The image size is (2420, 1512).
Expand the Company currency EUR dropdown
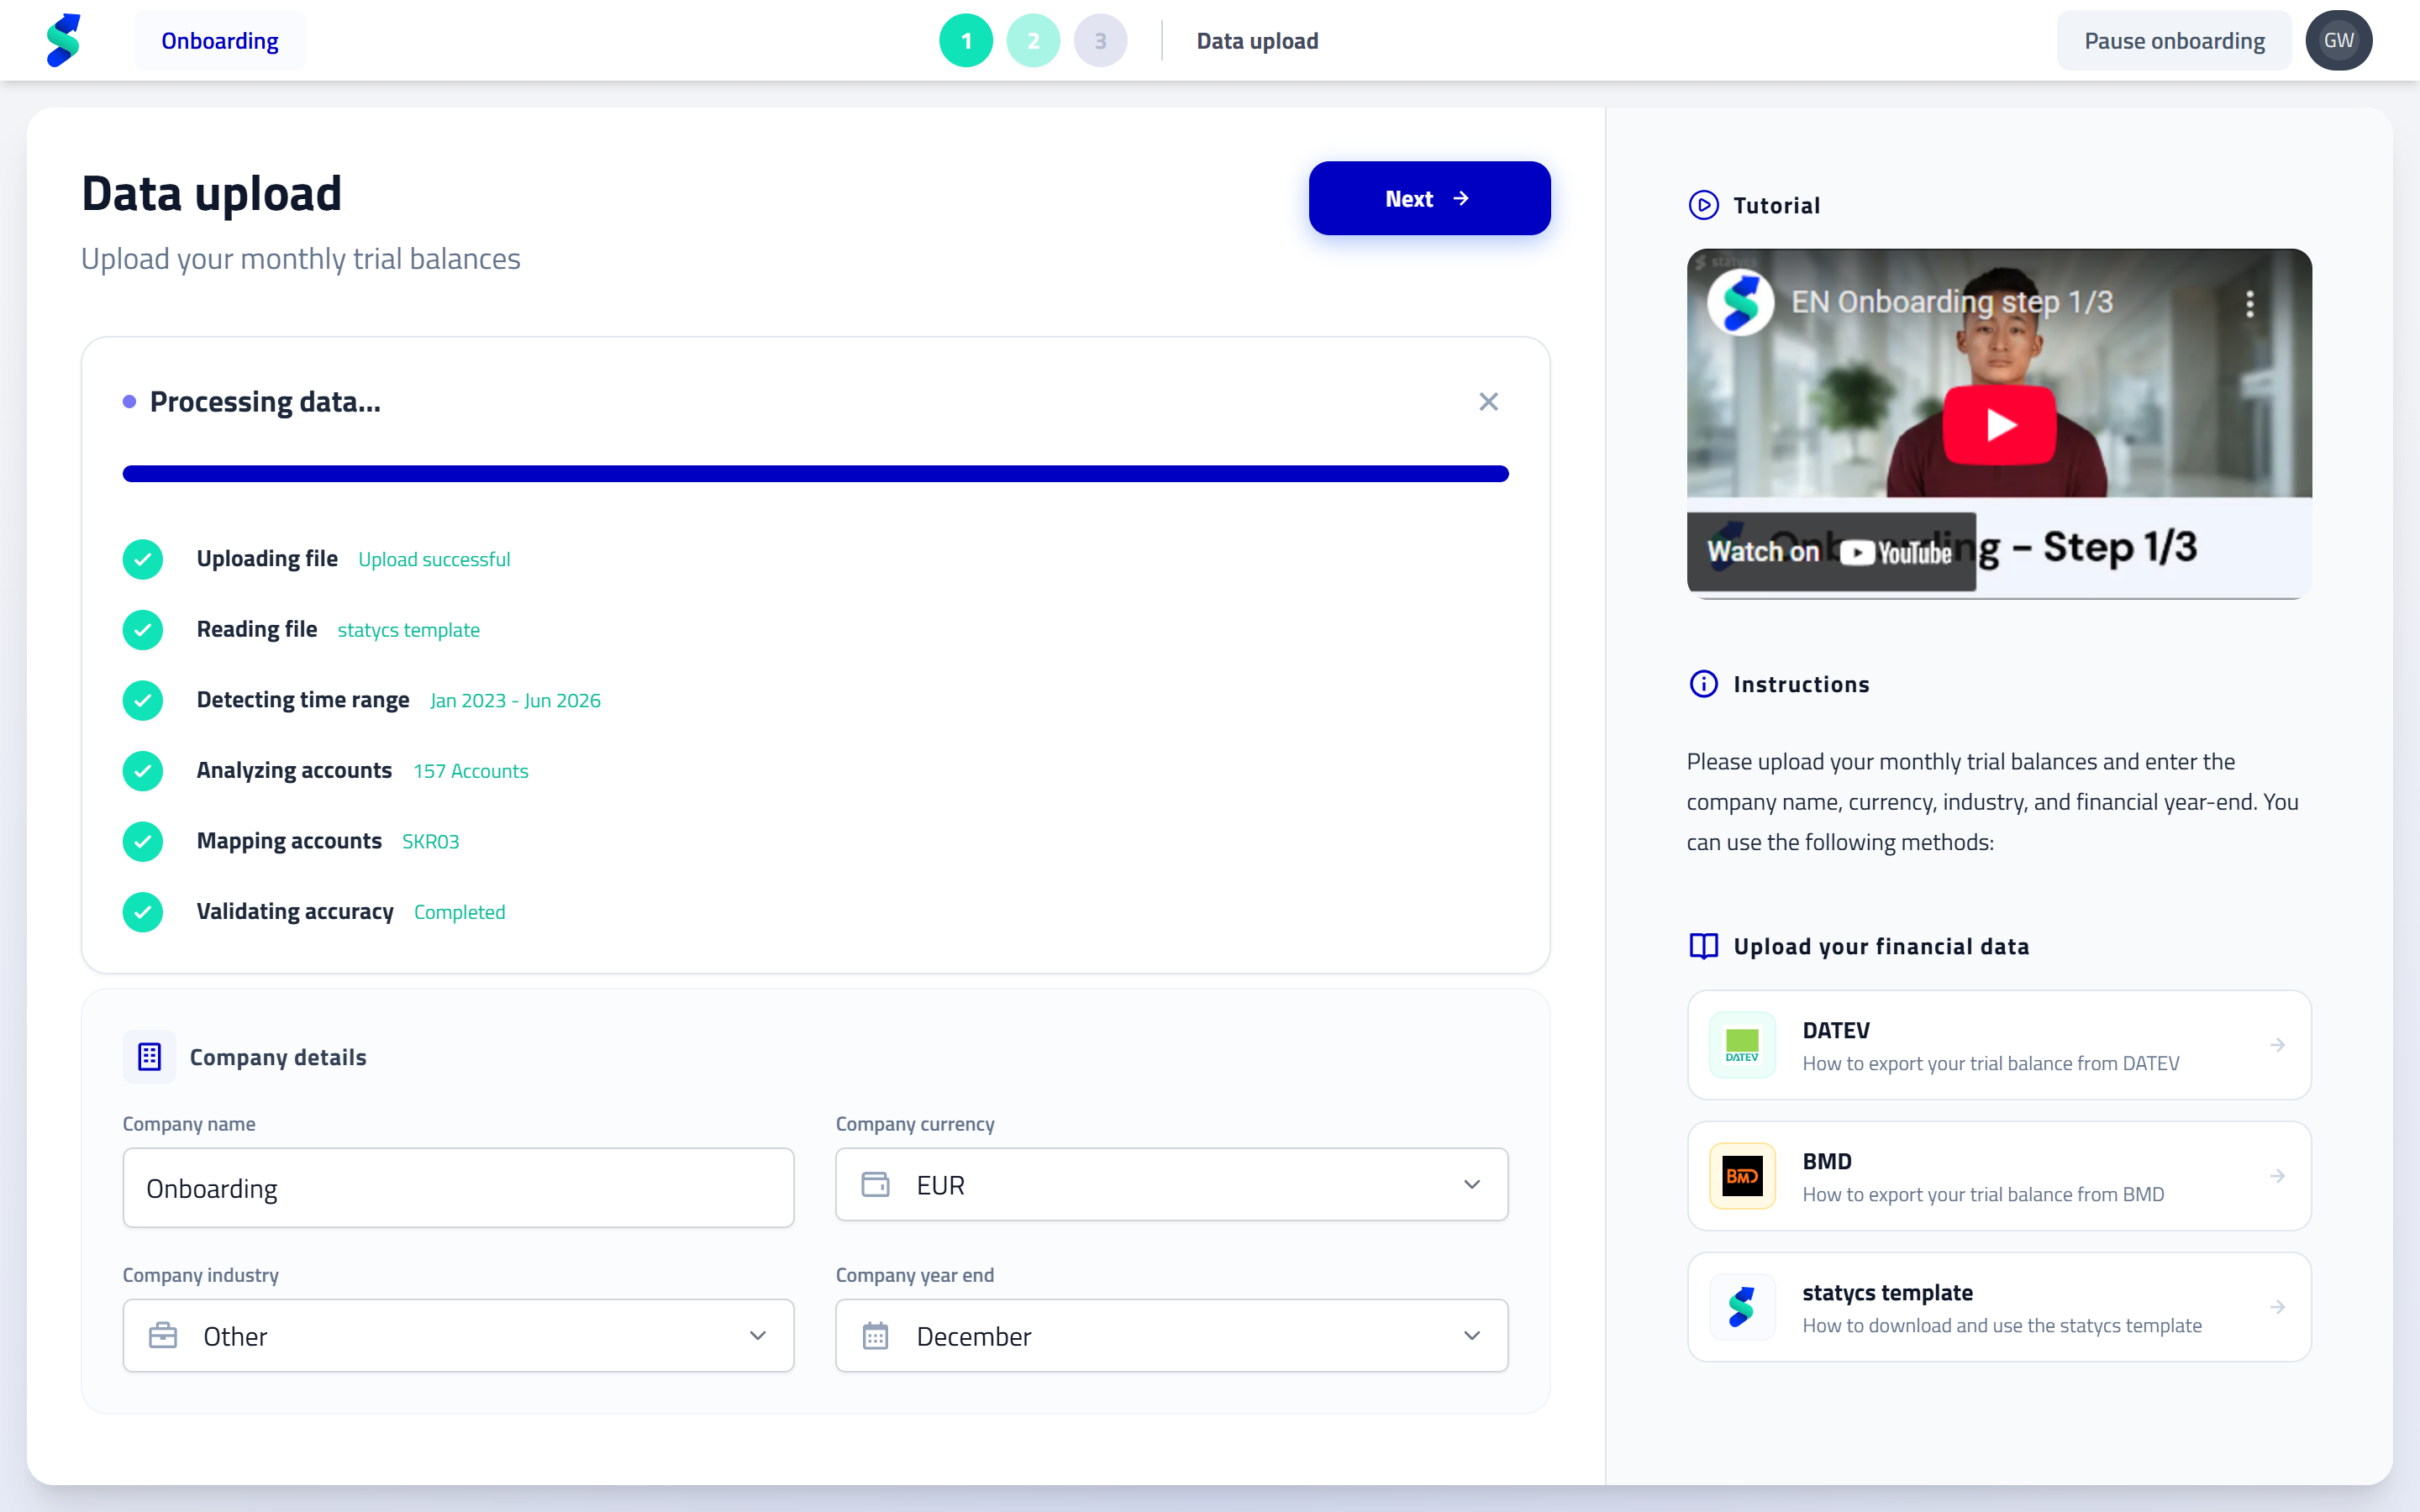(1171, 1185)
